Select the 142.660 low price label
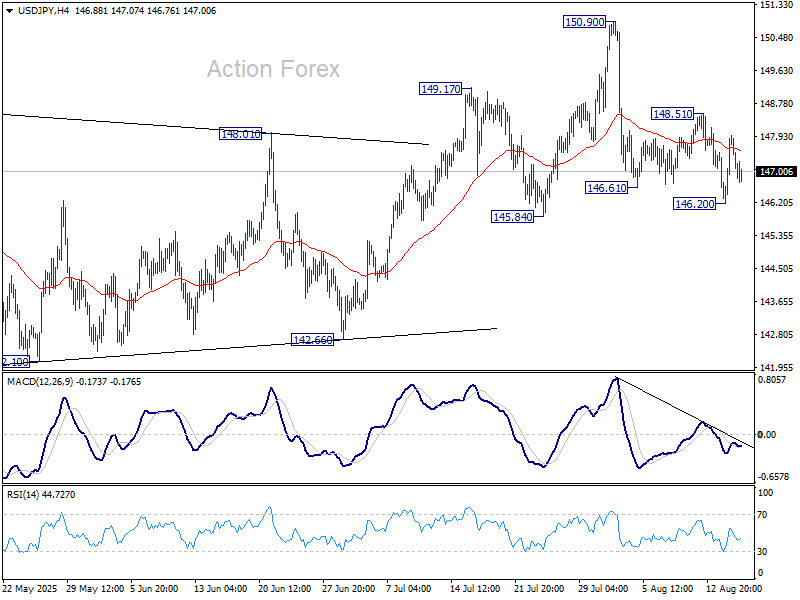 311,339
